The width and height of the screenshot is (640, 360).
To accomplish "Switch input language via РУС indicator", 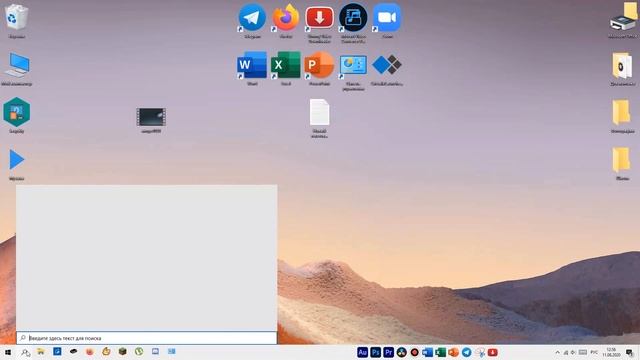I will click(594, 352).
